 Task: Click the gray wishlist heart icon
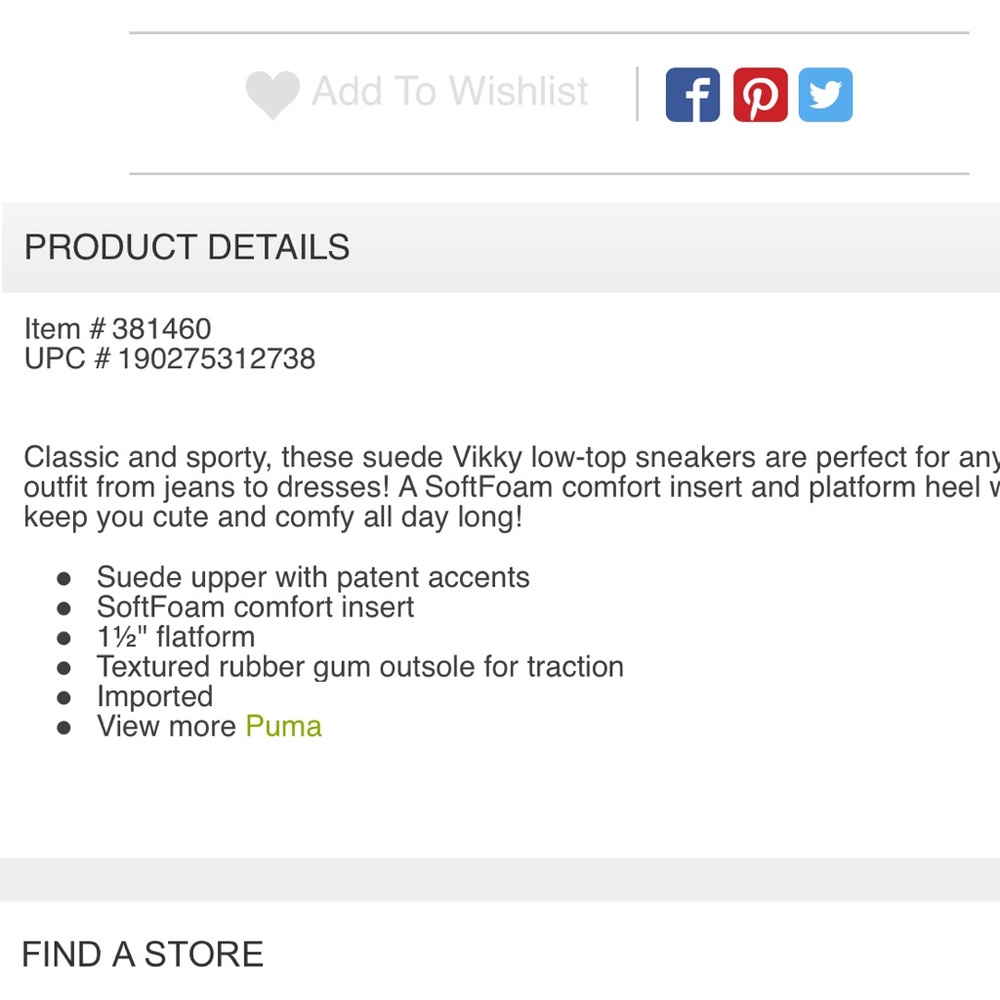pos(272,94)
